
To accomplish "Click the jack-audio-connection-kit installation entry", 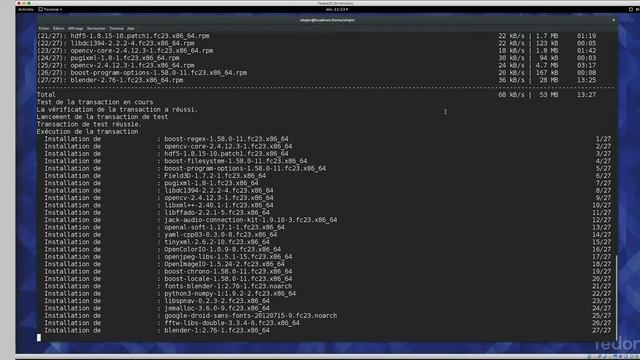I will click(251, 220).
